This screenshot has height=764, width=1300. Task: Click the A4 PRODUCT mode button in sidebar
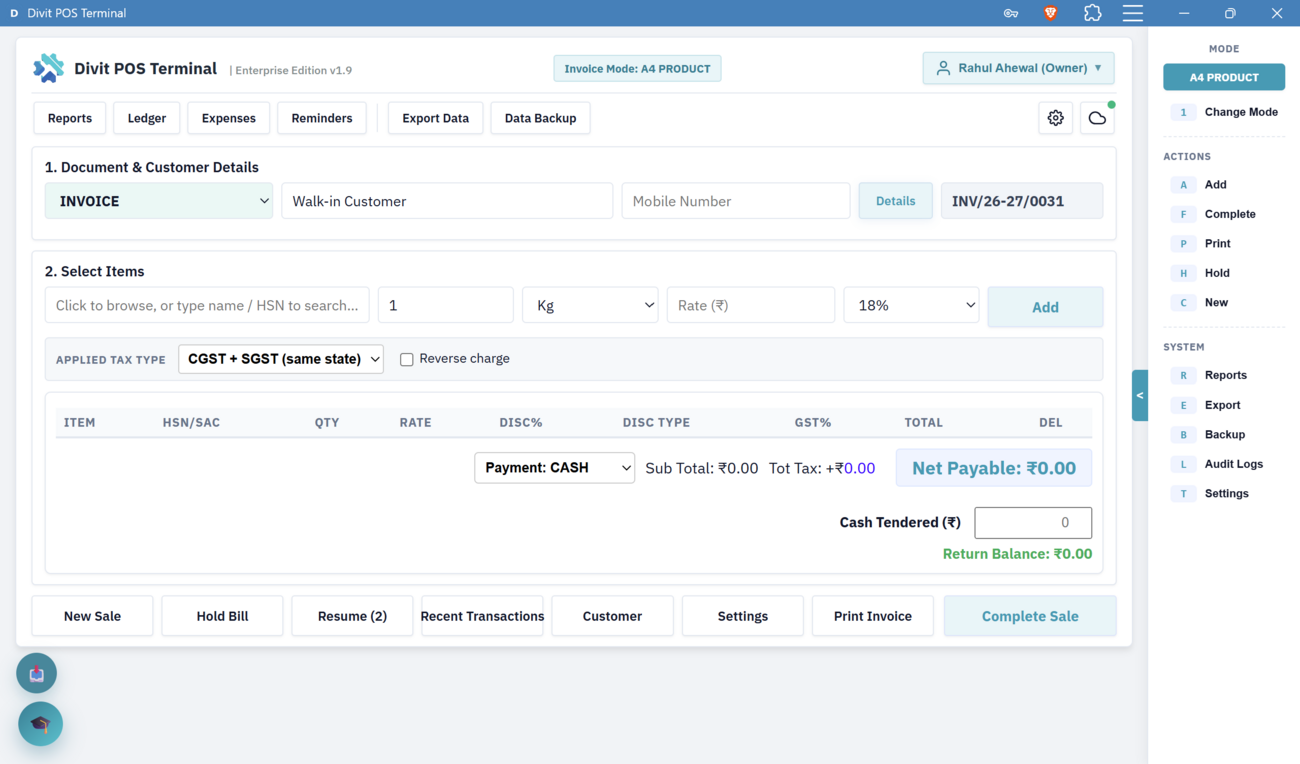(x=1224, y=77)
